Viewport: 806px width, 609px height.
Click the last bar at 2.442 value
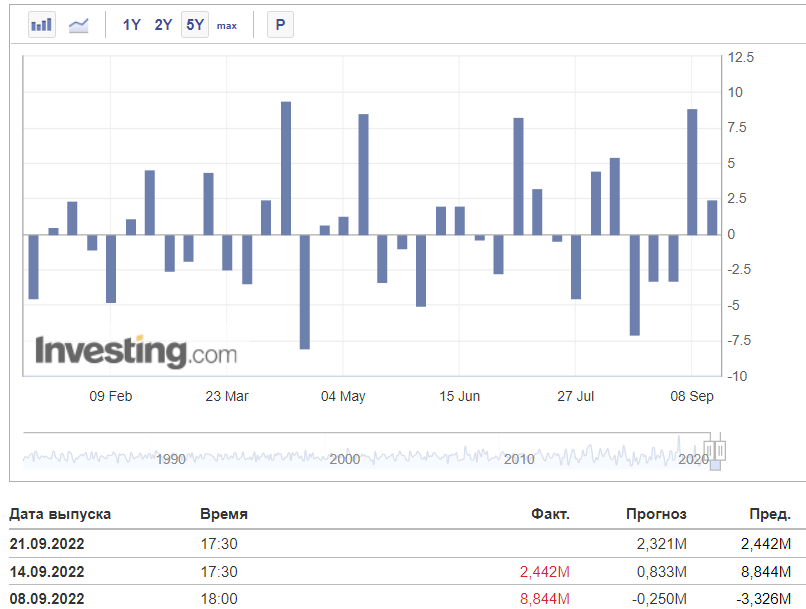point(712,217)
